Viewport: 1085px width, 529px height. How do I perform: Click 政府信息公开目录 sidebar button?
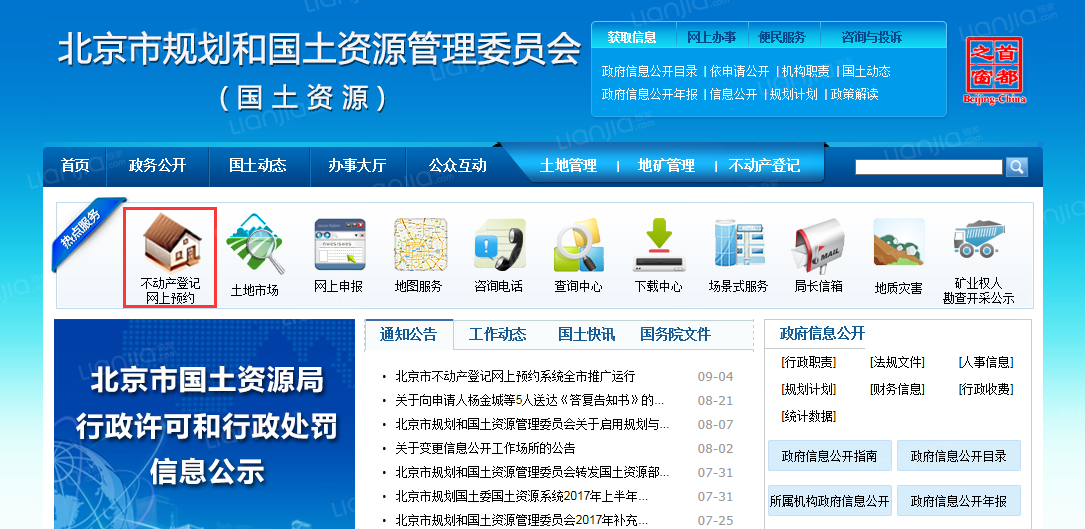958,456
